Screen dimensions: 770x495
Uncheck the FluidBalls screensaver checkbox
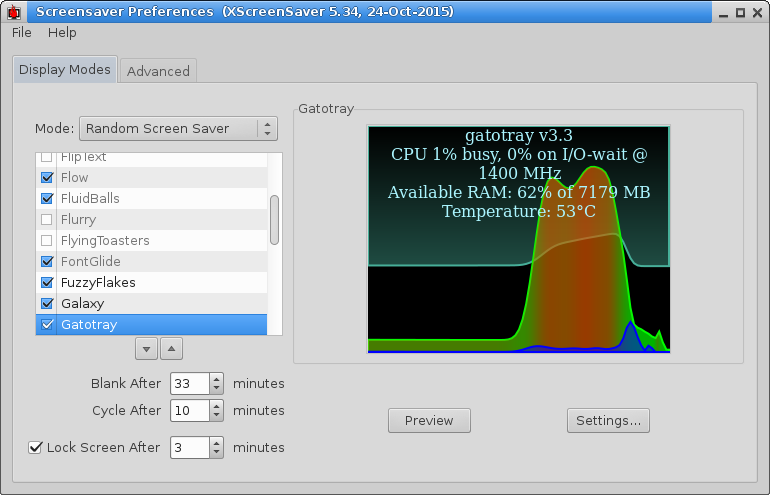(x=47, y=198)
